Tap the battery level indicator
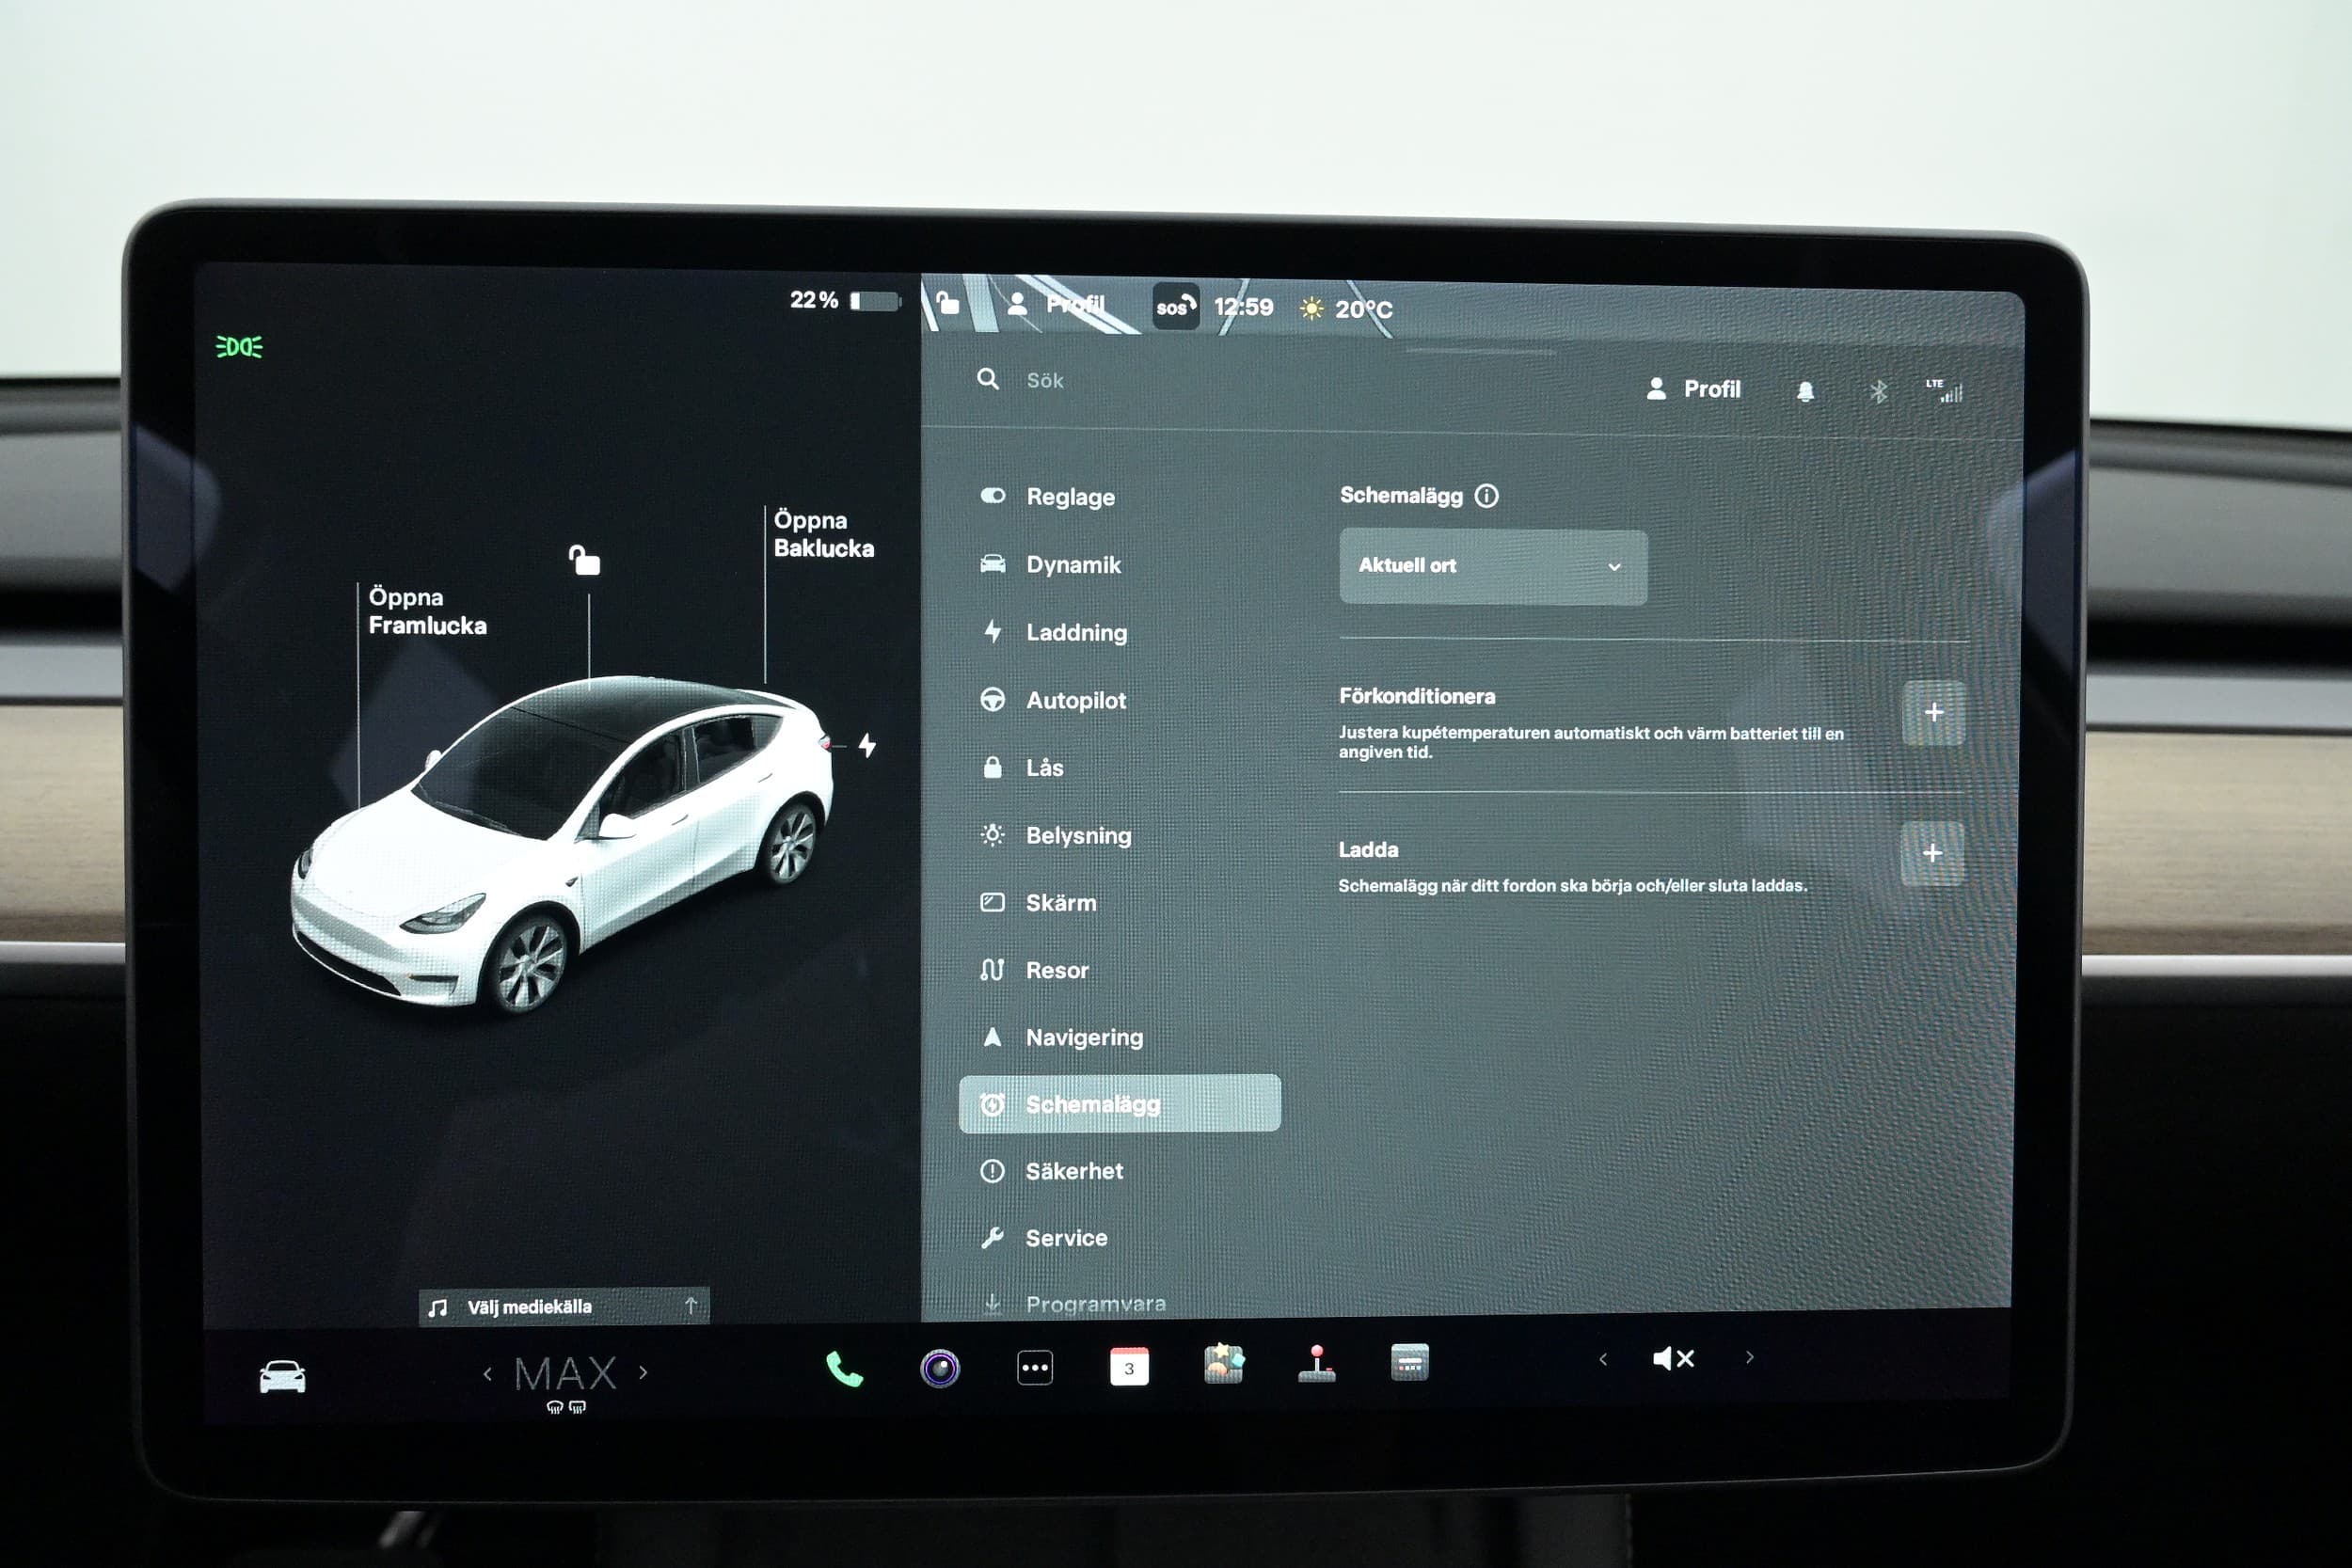The width and height of the screenshot is (2352, 1568). click(875, 301)
